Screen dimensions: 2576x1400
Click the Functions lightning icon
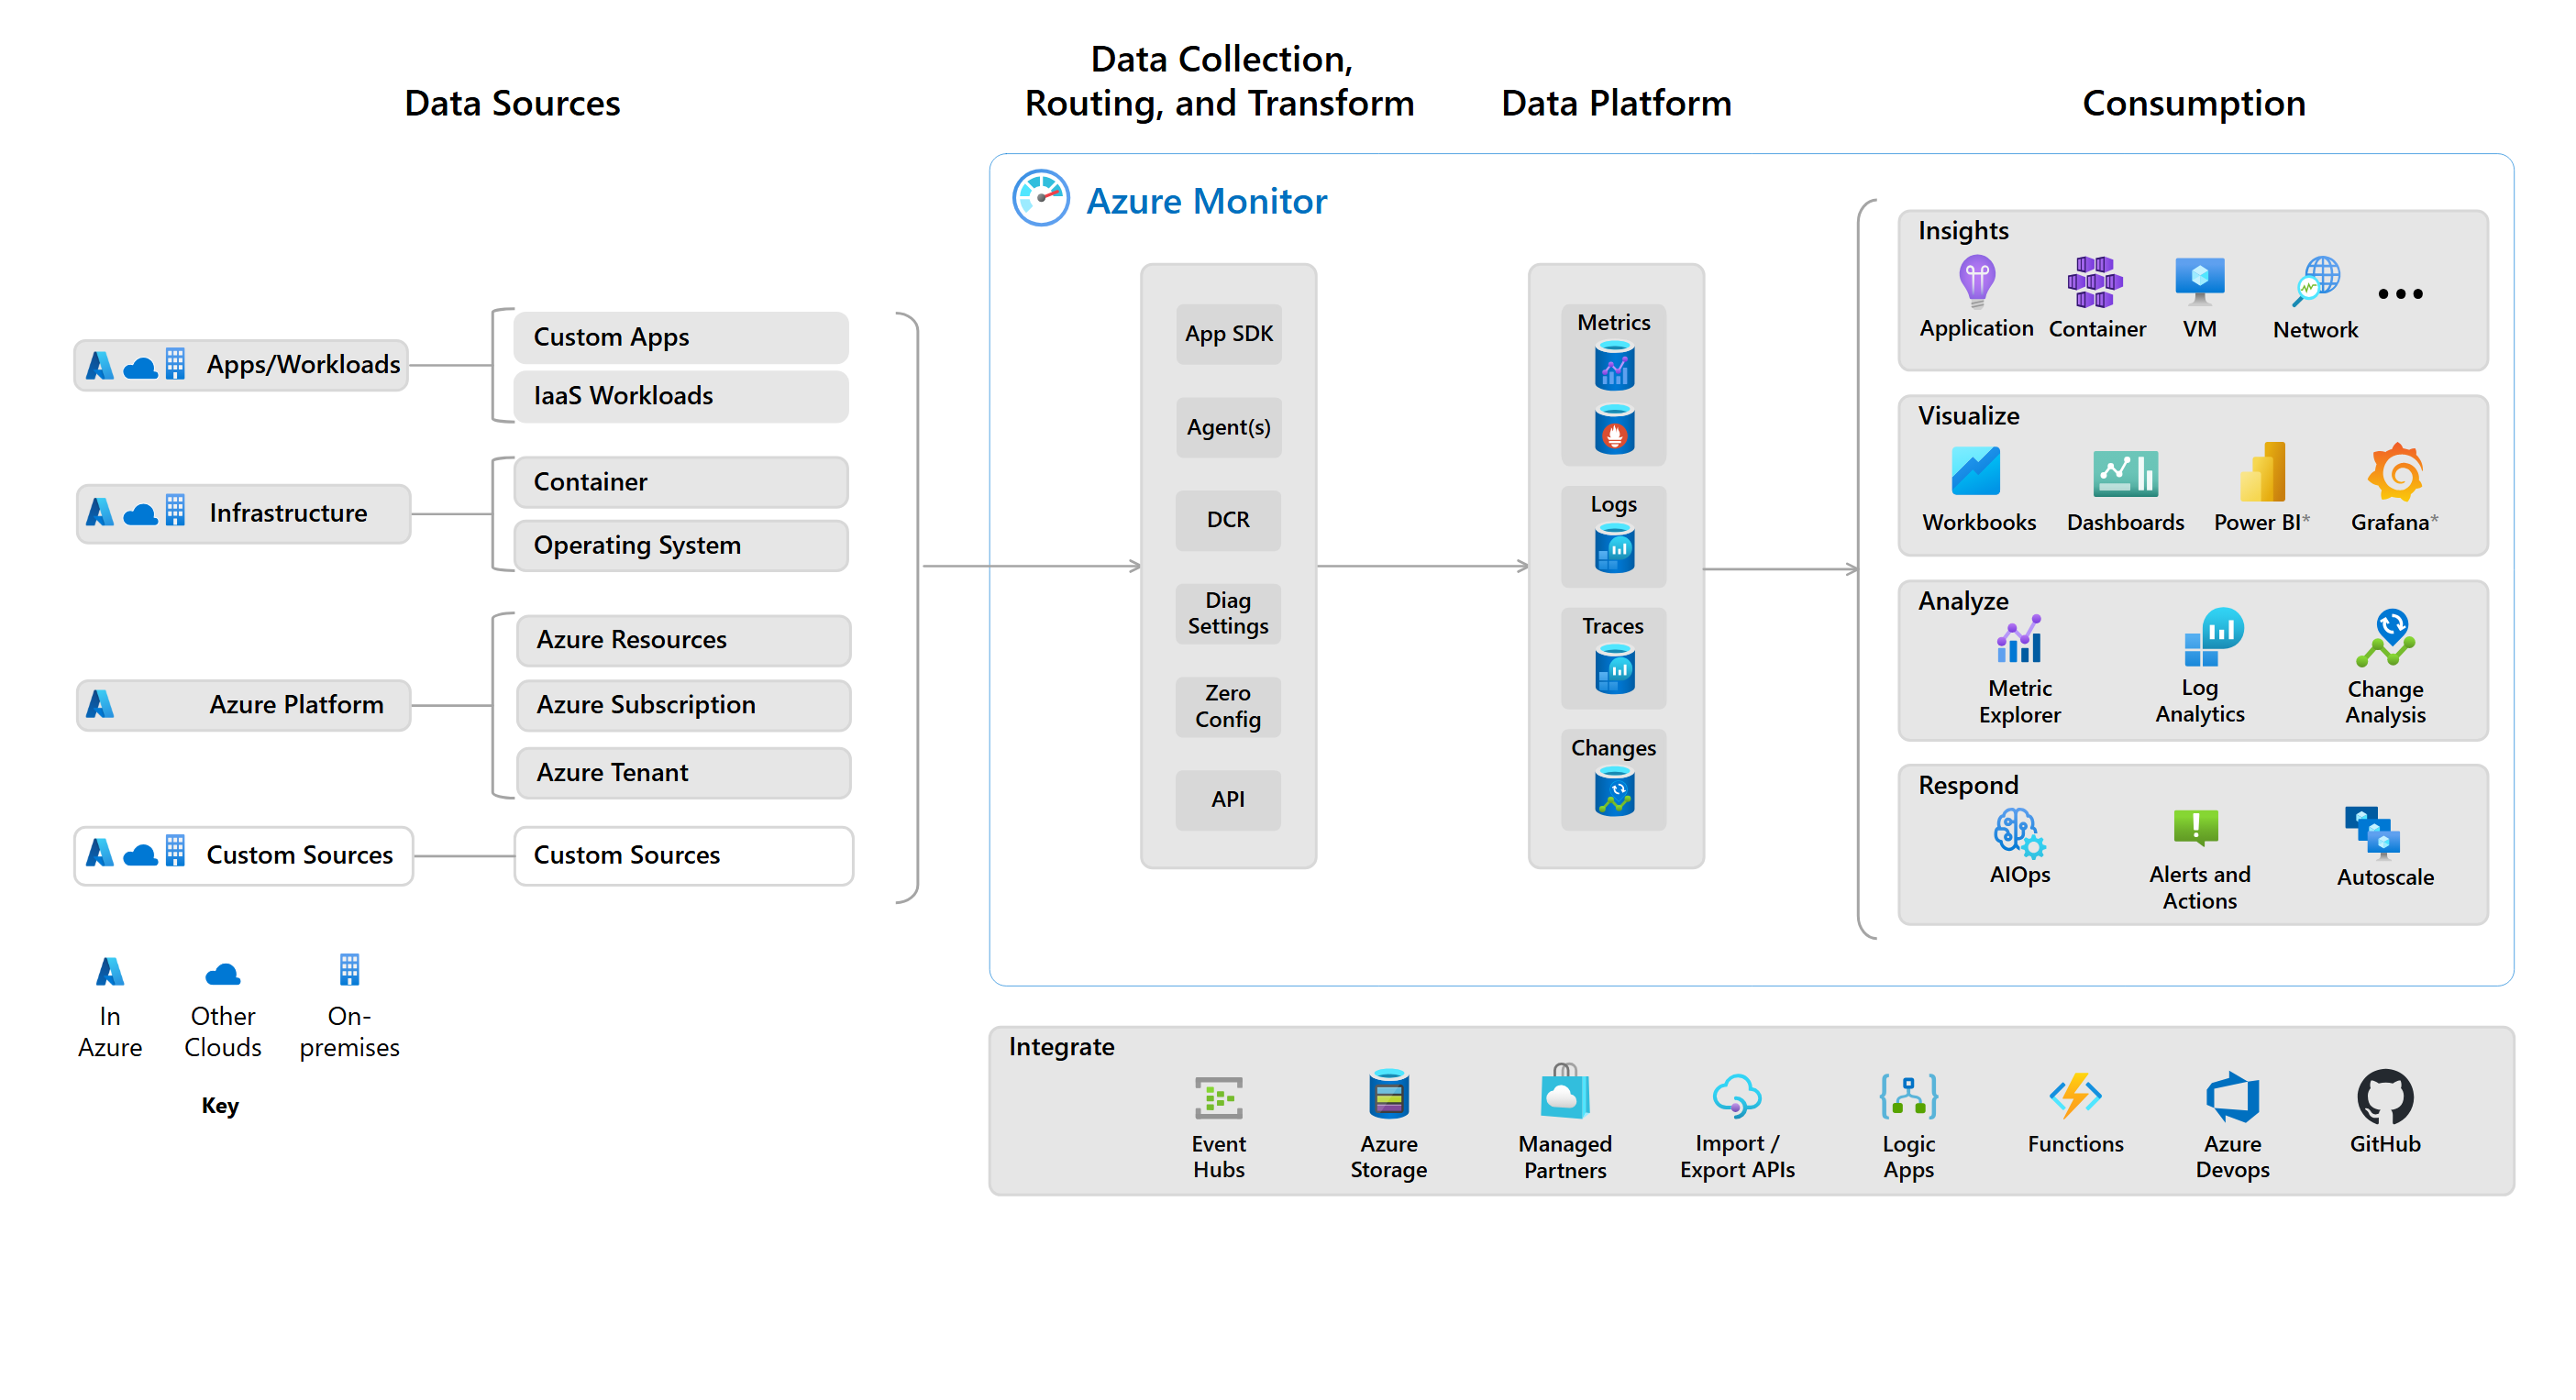tap(2075, 1097)
